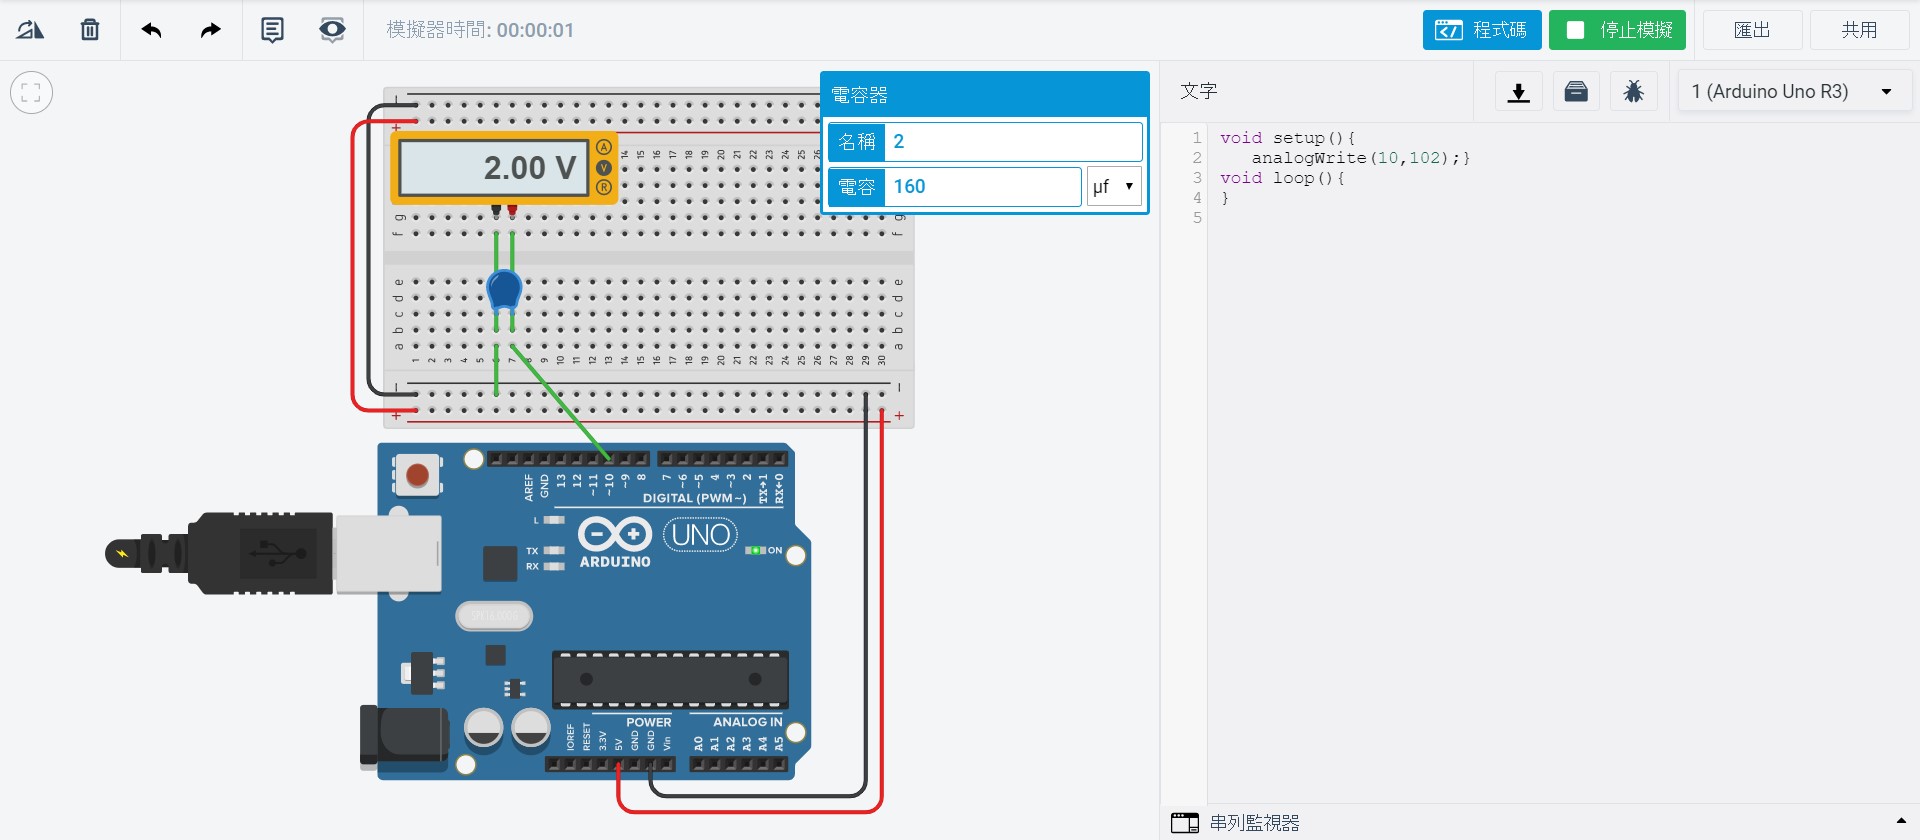Viewport: 1920px width, 840px height.
Task: Delete selection with the trash icon
Action: pos(90,30)
